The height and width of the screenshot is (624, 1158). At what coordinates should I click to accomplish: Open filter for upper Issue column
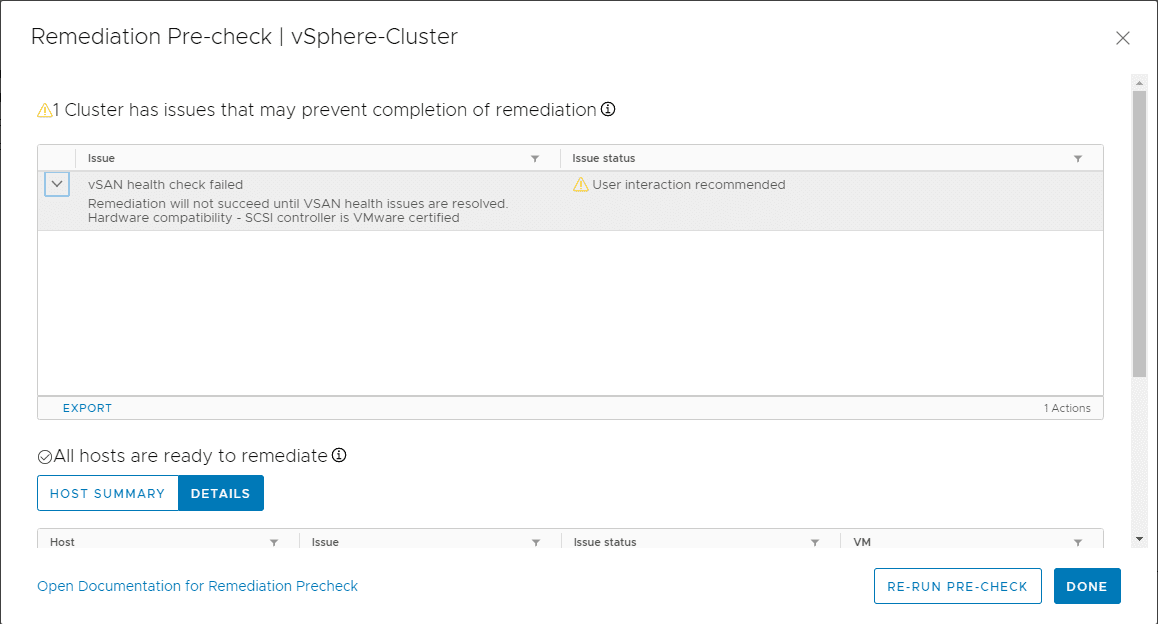pyautogui.click(x=535, y=159)
